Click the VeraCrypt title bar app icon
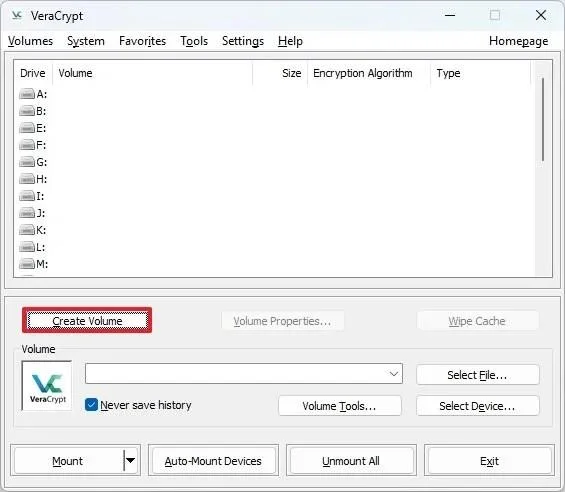This screenshot has height=492, width=565. point(17,15)
